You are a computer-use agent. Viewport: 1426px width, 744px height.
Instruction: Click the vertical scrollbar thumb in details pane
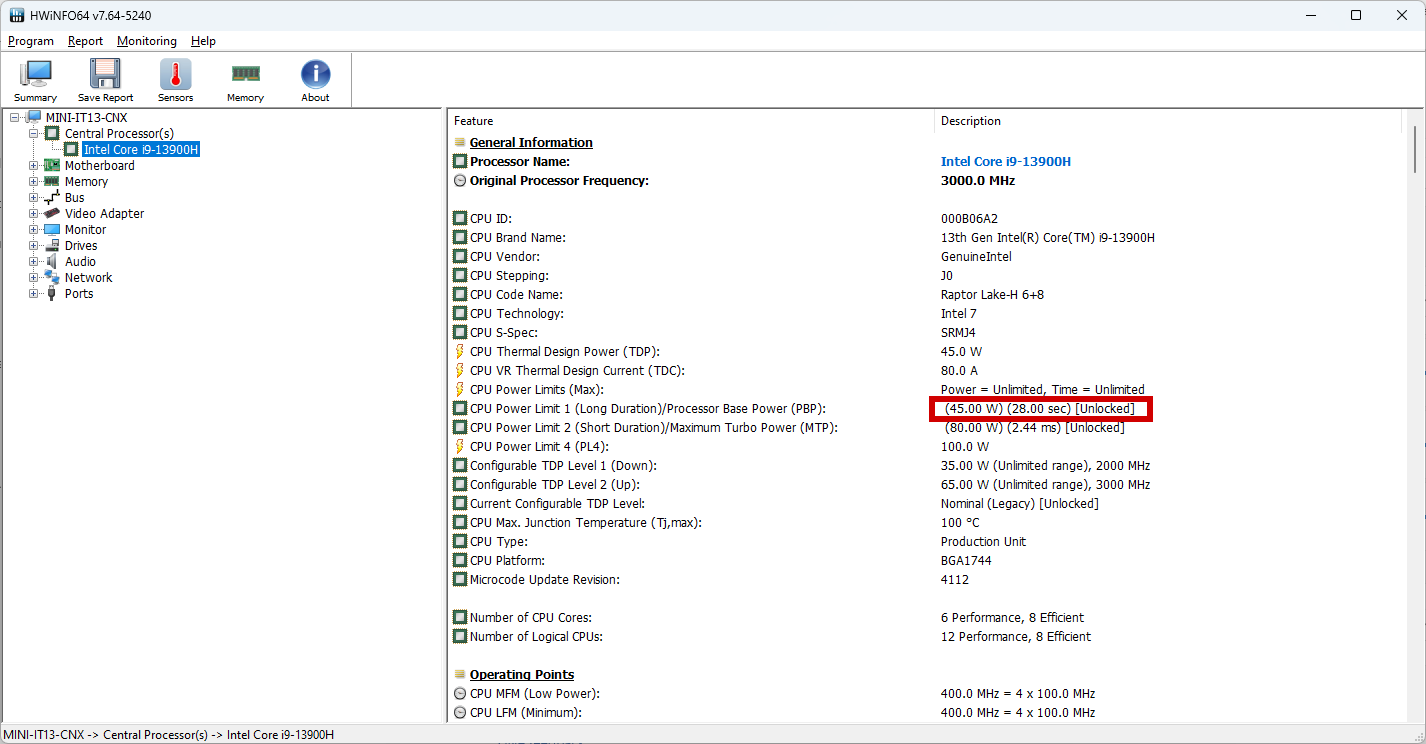[x=1415, y=150]
